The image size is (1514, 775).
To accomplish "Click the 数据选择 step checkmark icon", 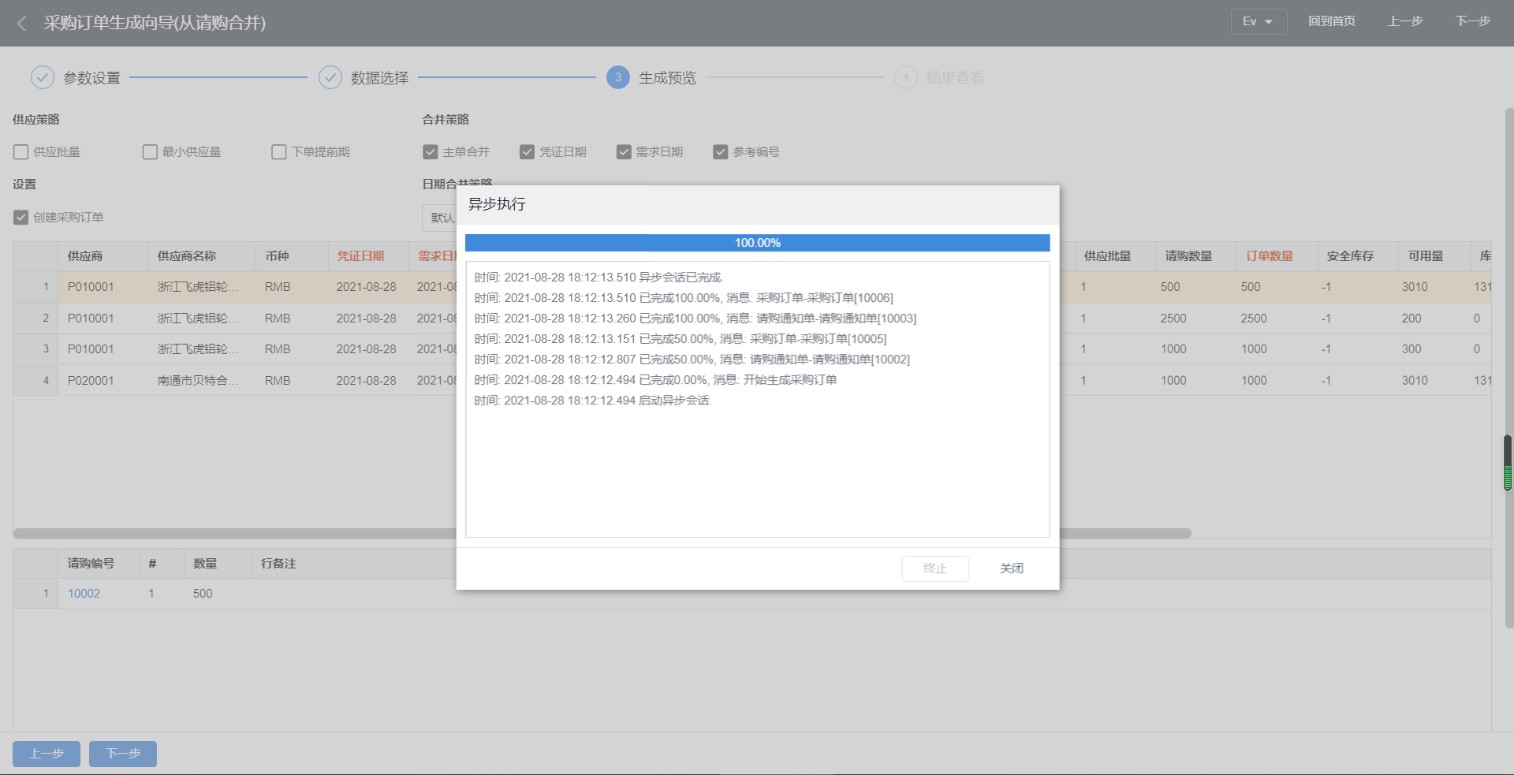I will tap(330, 77).
